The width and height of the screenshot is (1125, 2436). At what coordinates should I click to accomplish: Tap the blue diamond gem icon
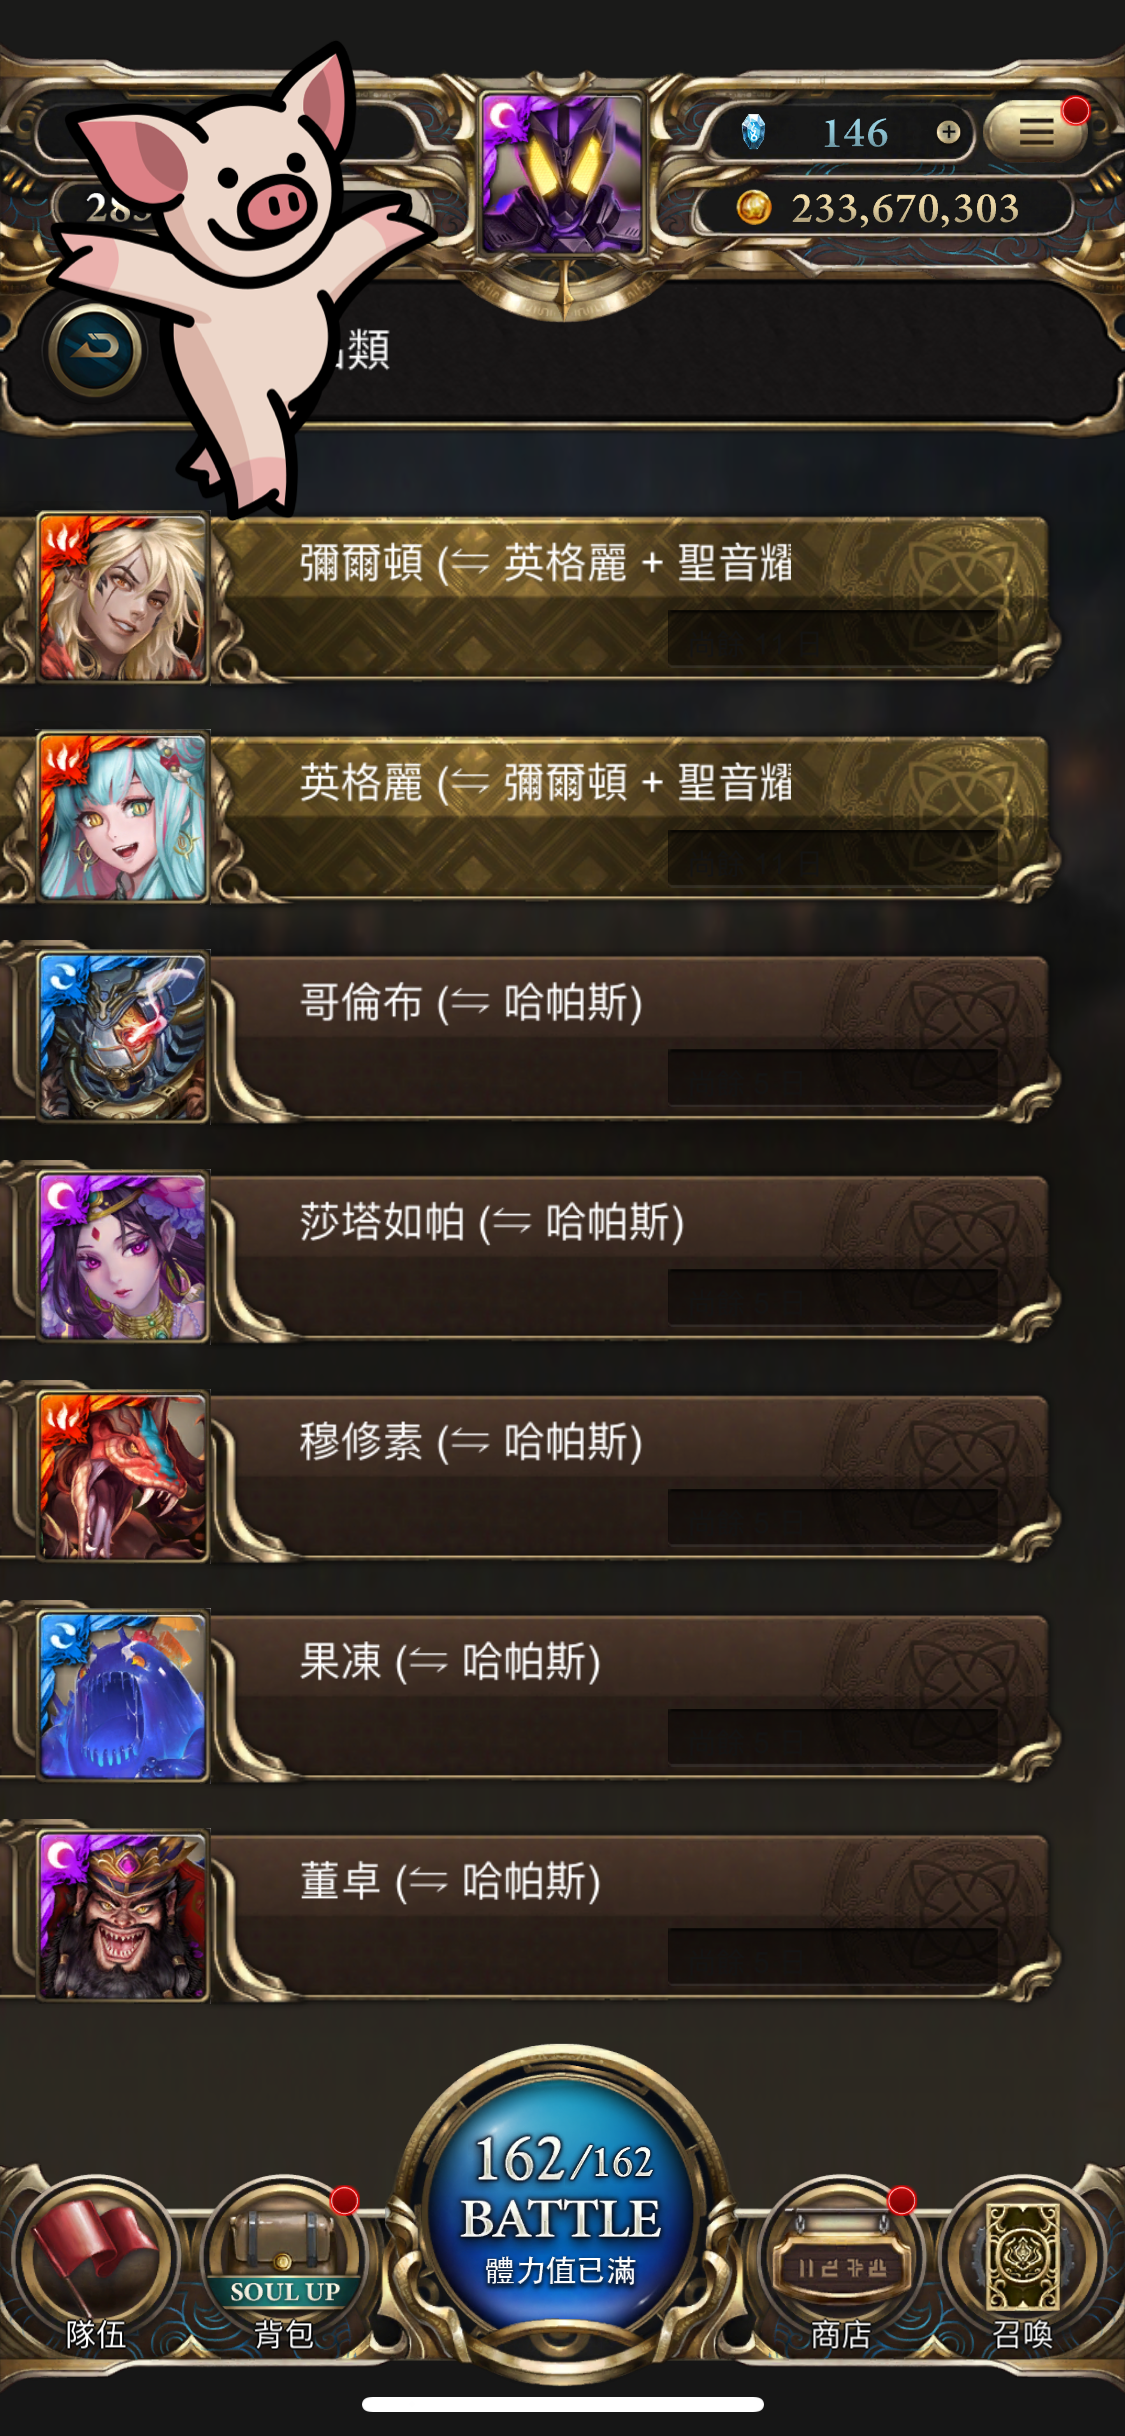pyautogui.click(x=753, y=132)
